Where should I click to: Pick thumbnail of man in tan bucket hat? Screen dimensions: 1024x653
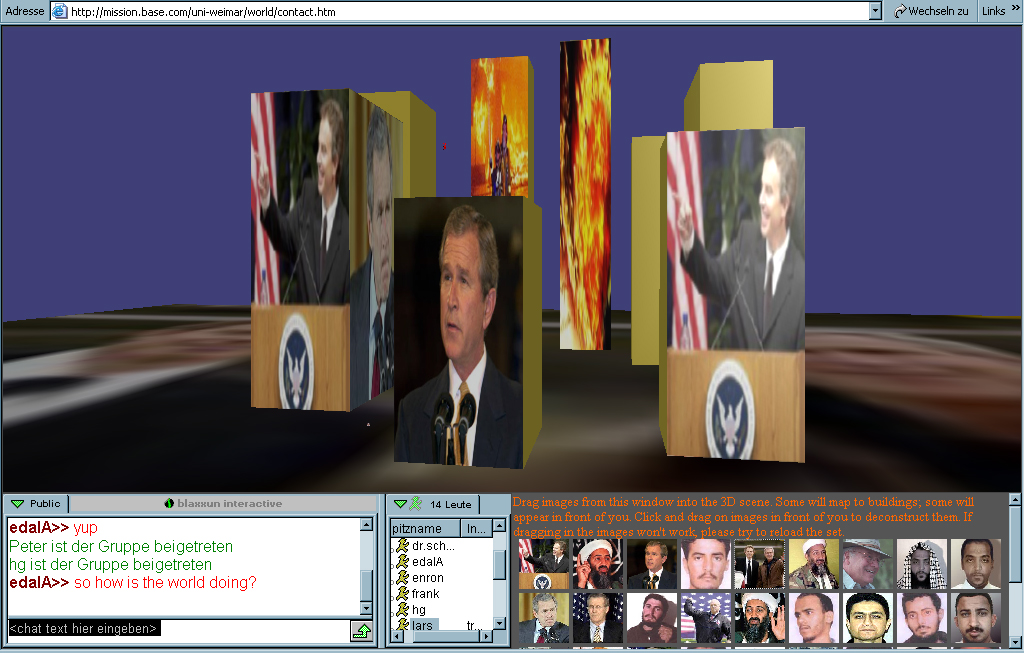[x=866, y=564]
